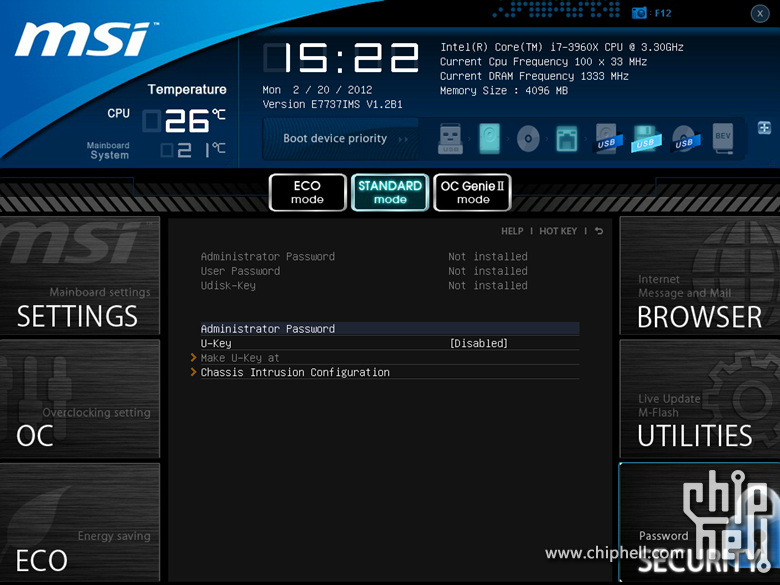The height and width of the screenshot is (585, 780).
Task: Select the BEV boot device icon
Action: click(723, 139)
